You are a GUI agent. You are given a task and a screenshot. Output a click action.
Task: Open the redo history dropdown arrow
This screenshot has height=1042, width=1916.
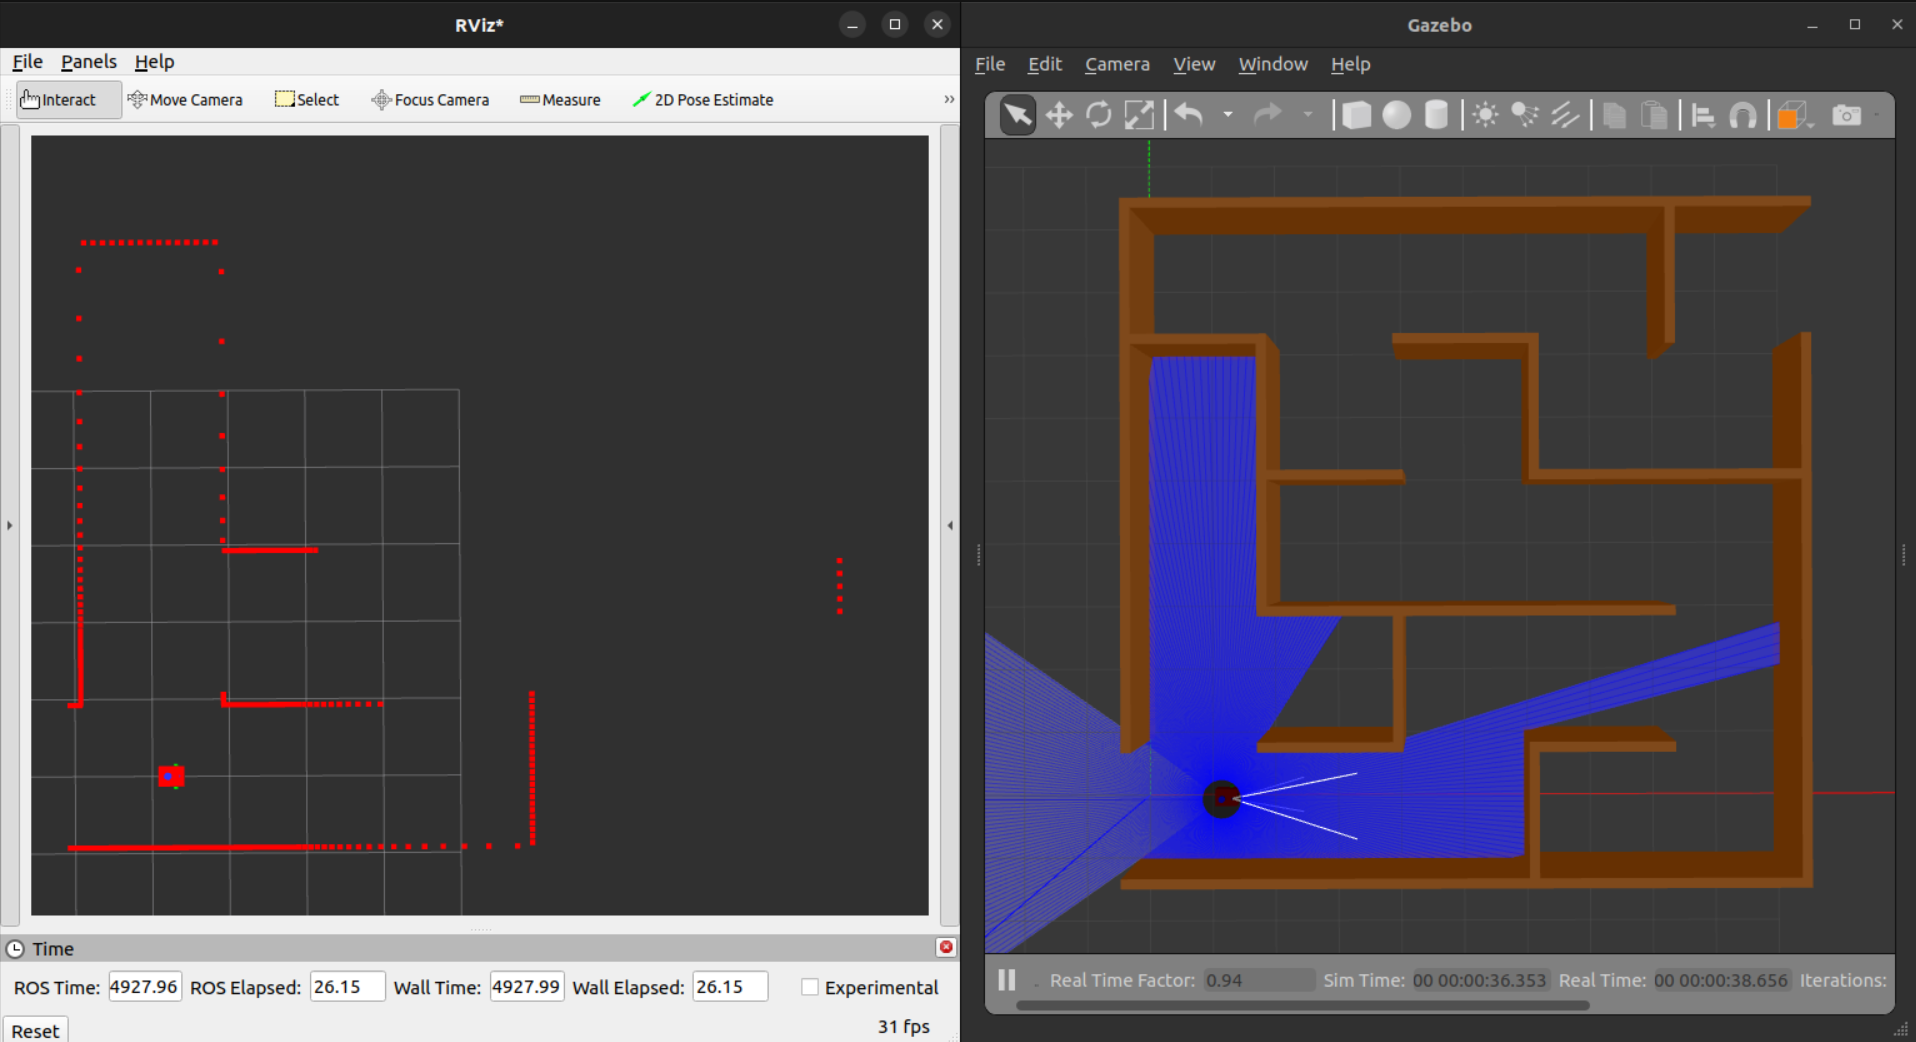[x=1308, y=115]
